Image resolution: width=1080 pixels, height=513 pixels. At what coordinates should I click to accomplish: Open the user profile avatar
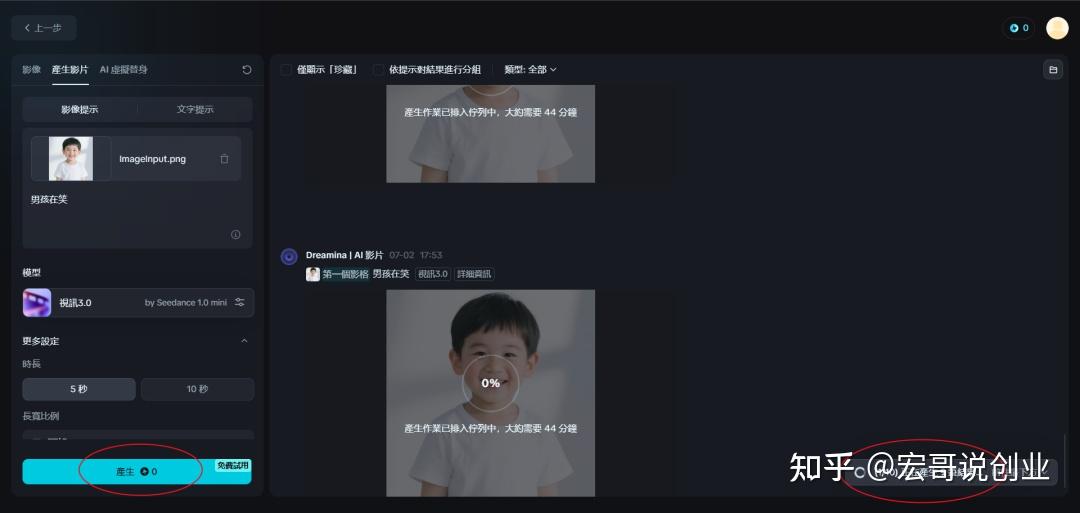1057,28
